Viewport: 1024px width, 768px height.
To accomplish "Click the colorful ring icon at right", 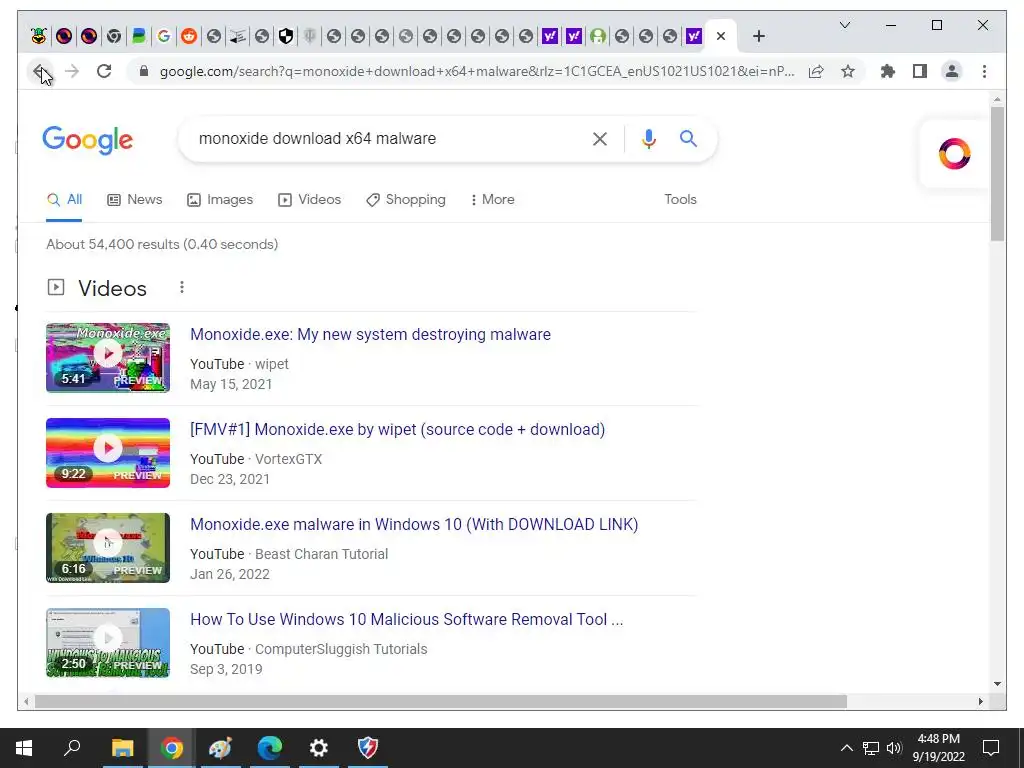I will [x=954, y=154].
